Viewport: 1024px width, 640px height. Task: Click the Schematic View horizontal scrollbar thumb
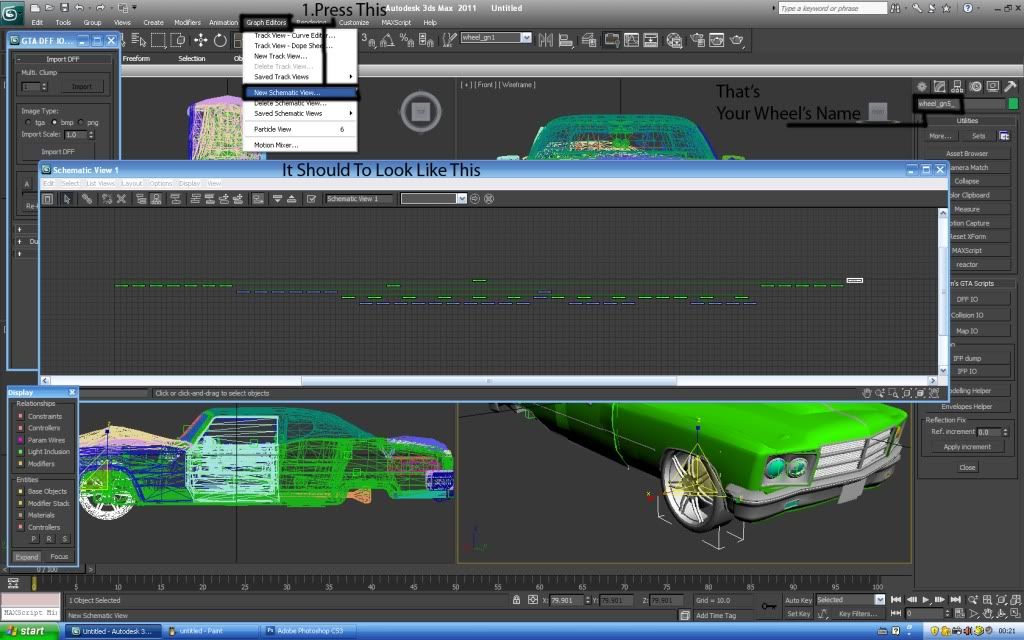pyautogui.click(x=488, y=381)
